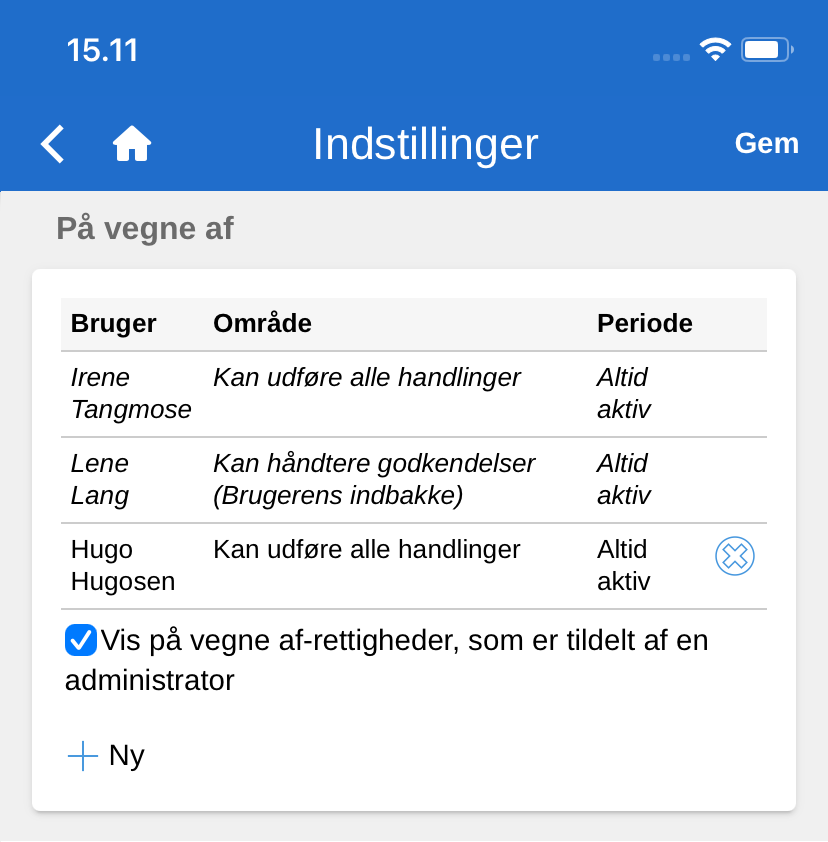Tap the cellular signal dots
Viewport: 828px width, 842px height.
pos(671,57)
